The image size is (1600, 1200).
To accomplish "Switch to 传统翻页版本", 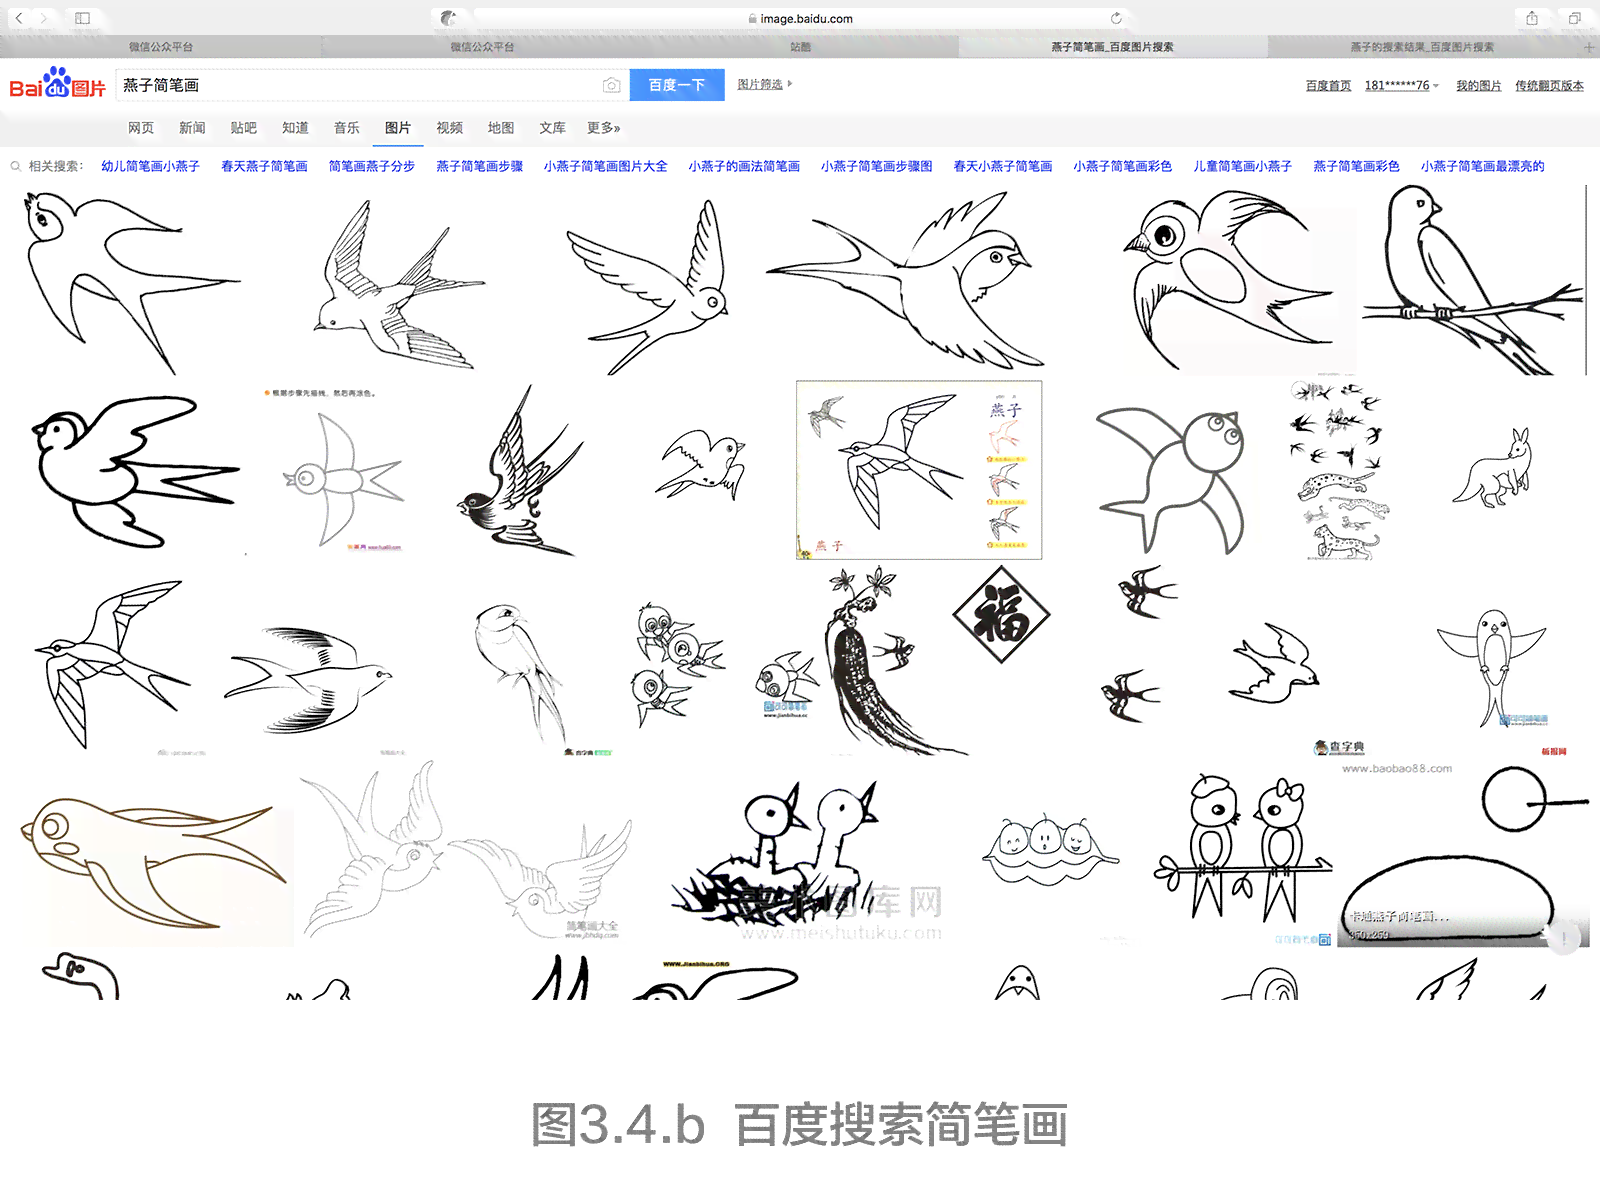I will point(1549,86).
